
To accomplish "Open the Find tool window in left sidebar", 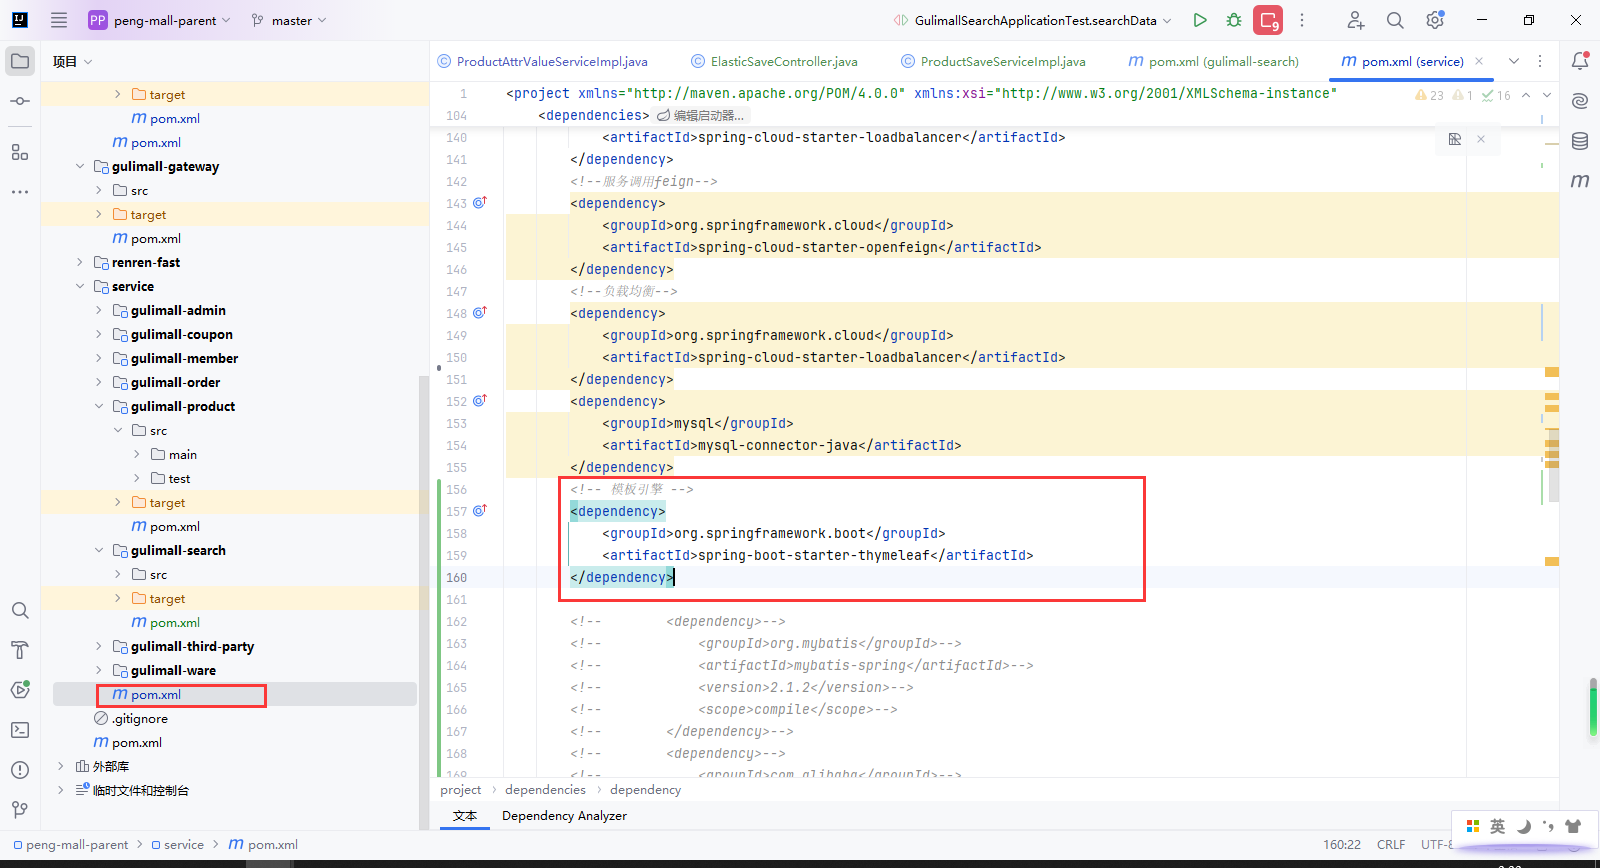I will [x=20, y=610].
